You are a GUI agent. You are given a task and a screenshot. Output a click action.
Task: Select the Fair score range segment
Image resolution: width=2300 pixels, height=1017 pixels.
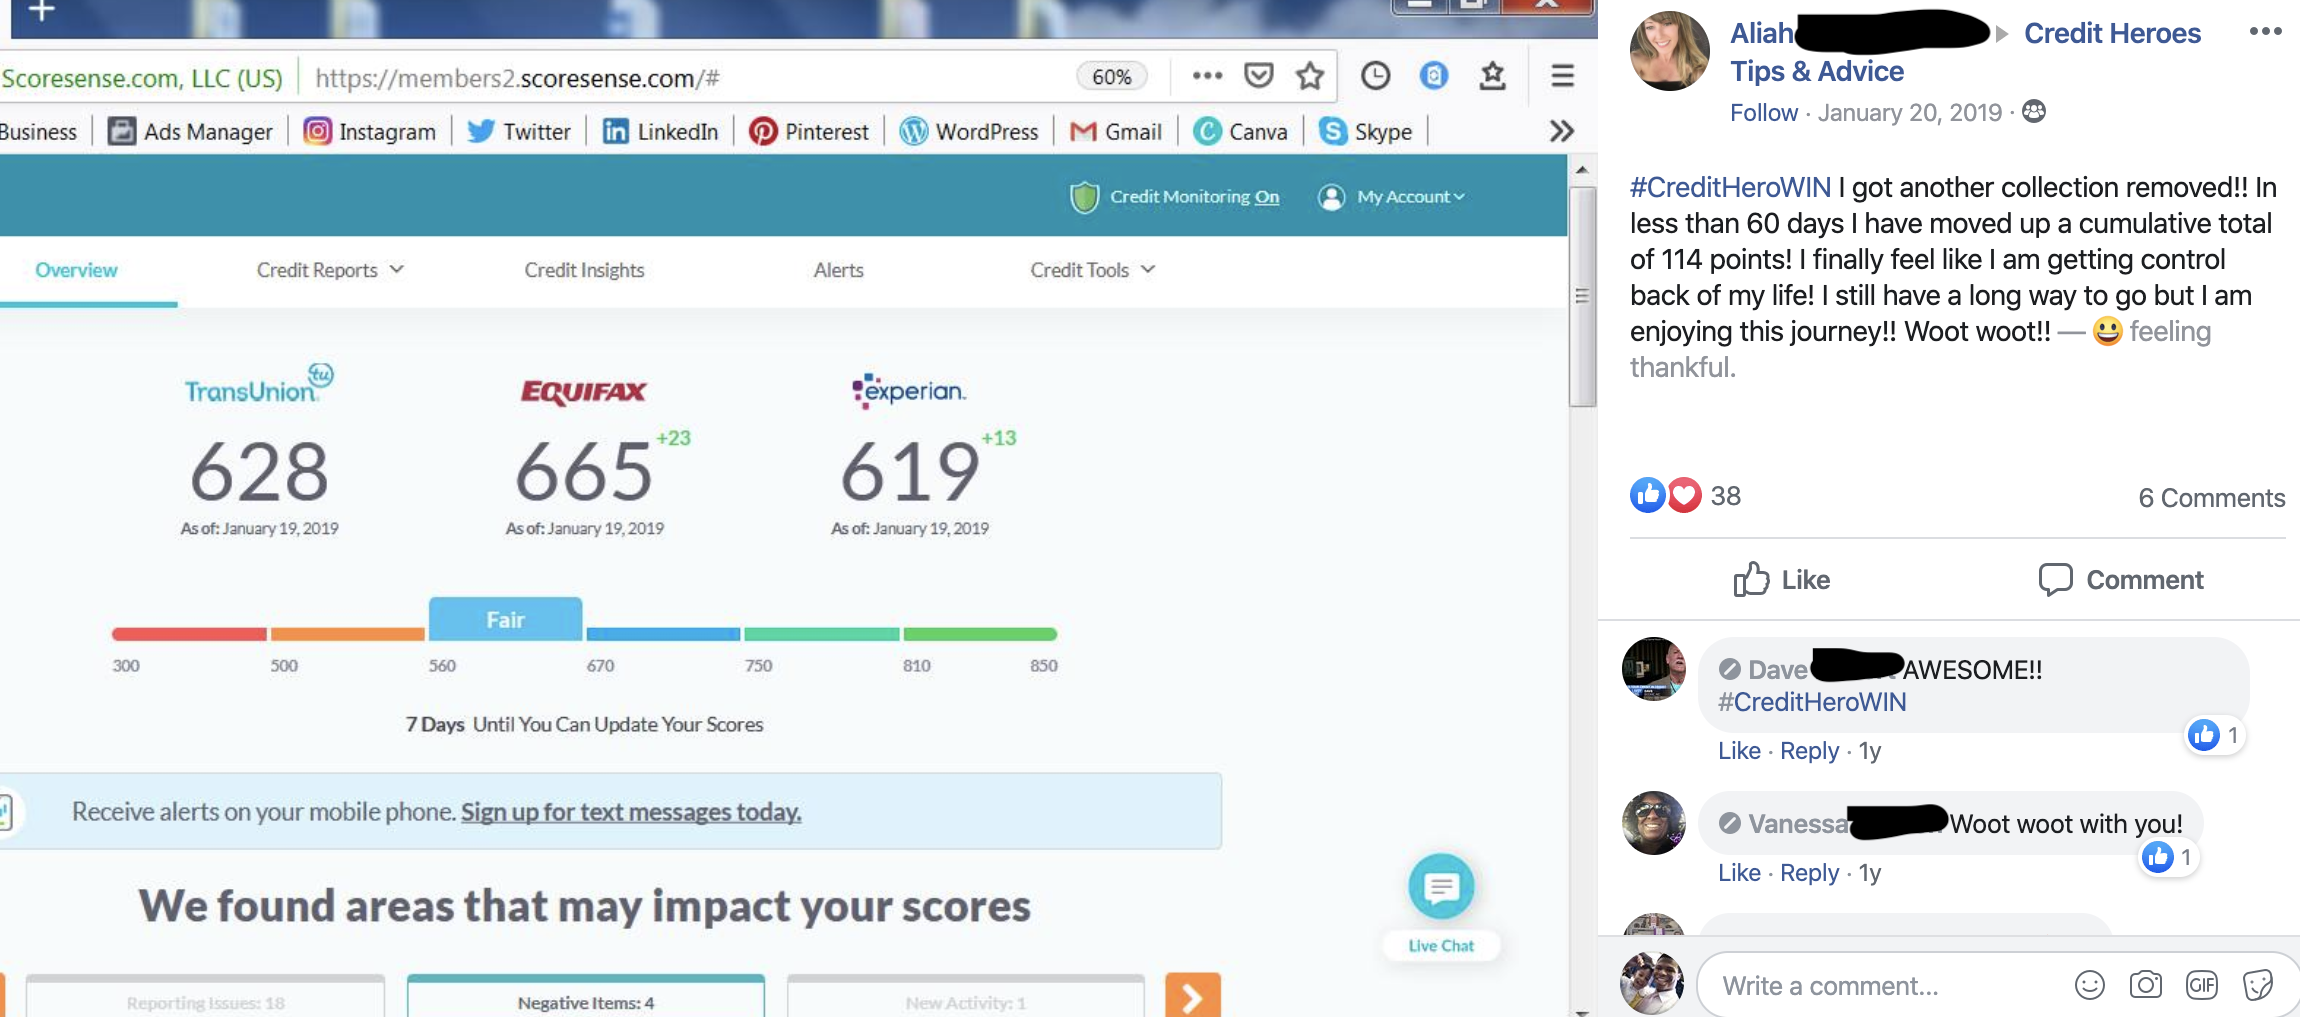(x=505, y=621)
